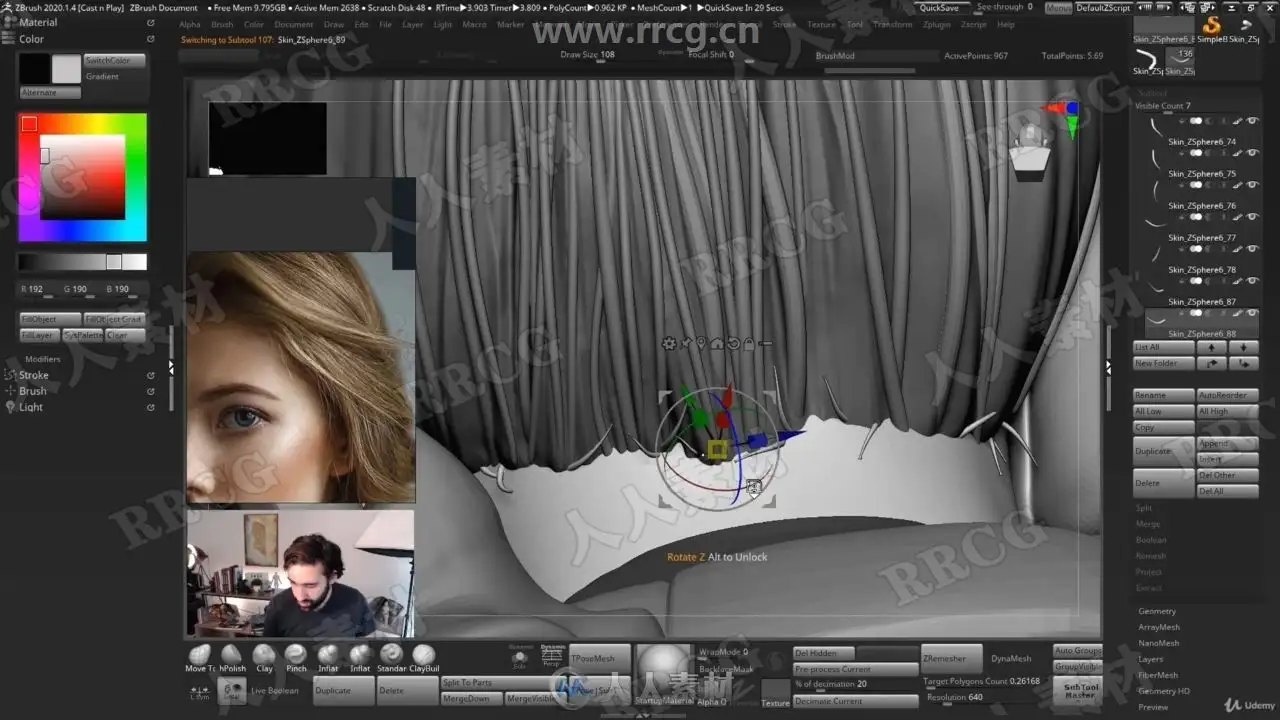Click the SwitchColor button
This screenshot has height=720, width=1280.
(x=114, y=60)
